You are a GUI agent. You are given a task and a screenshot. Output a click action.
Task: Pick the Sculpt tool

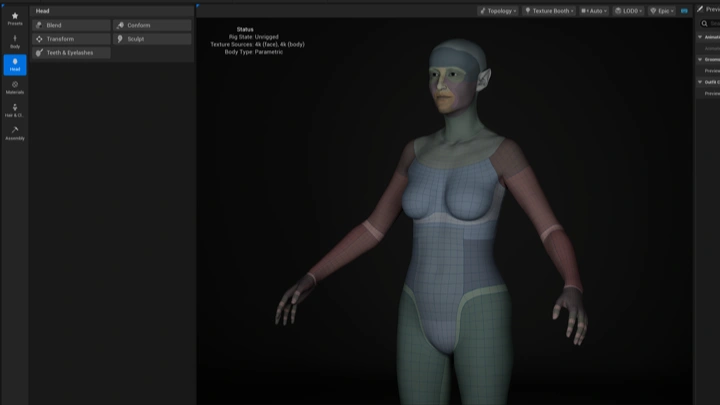[x=151, y=39]
